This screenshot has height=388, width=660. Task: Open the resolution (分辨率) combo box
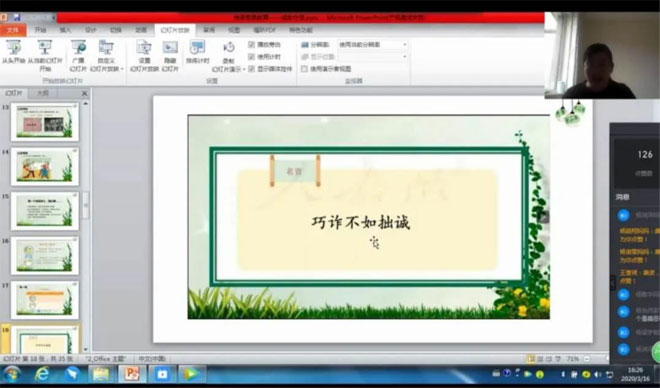click(373, 45)
